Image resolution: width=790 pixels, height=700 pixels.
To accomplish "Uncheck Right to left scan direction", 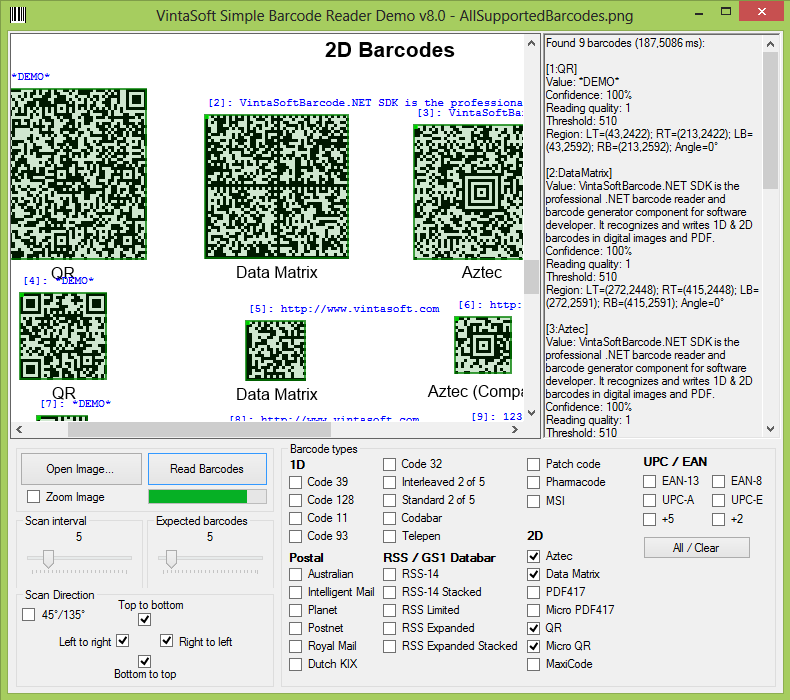I will pyautogui.click(x=166, y=641).
